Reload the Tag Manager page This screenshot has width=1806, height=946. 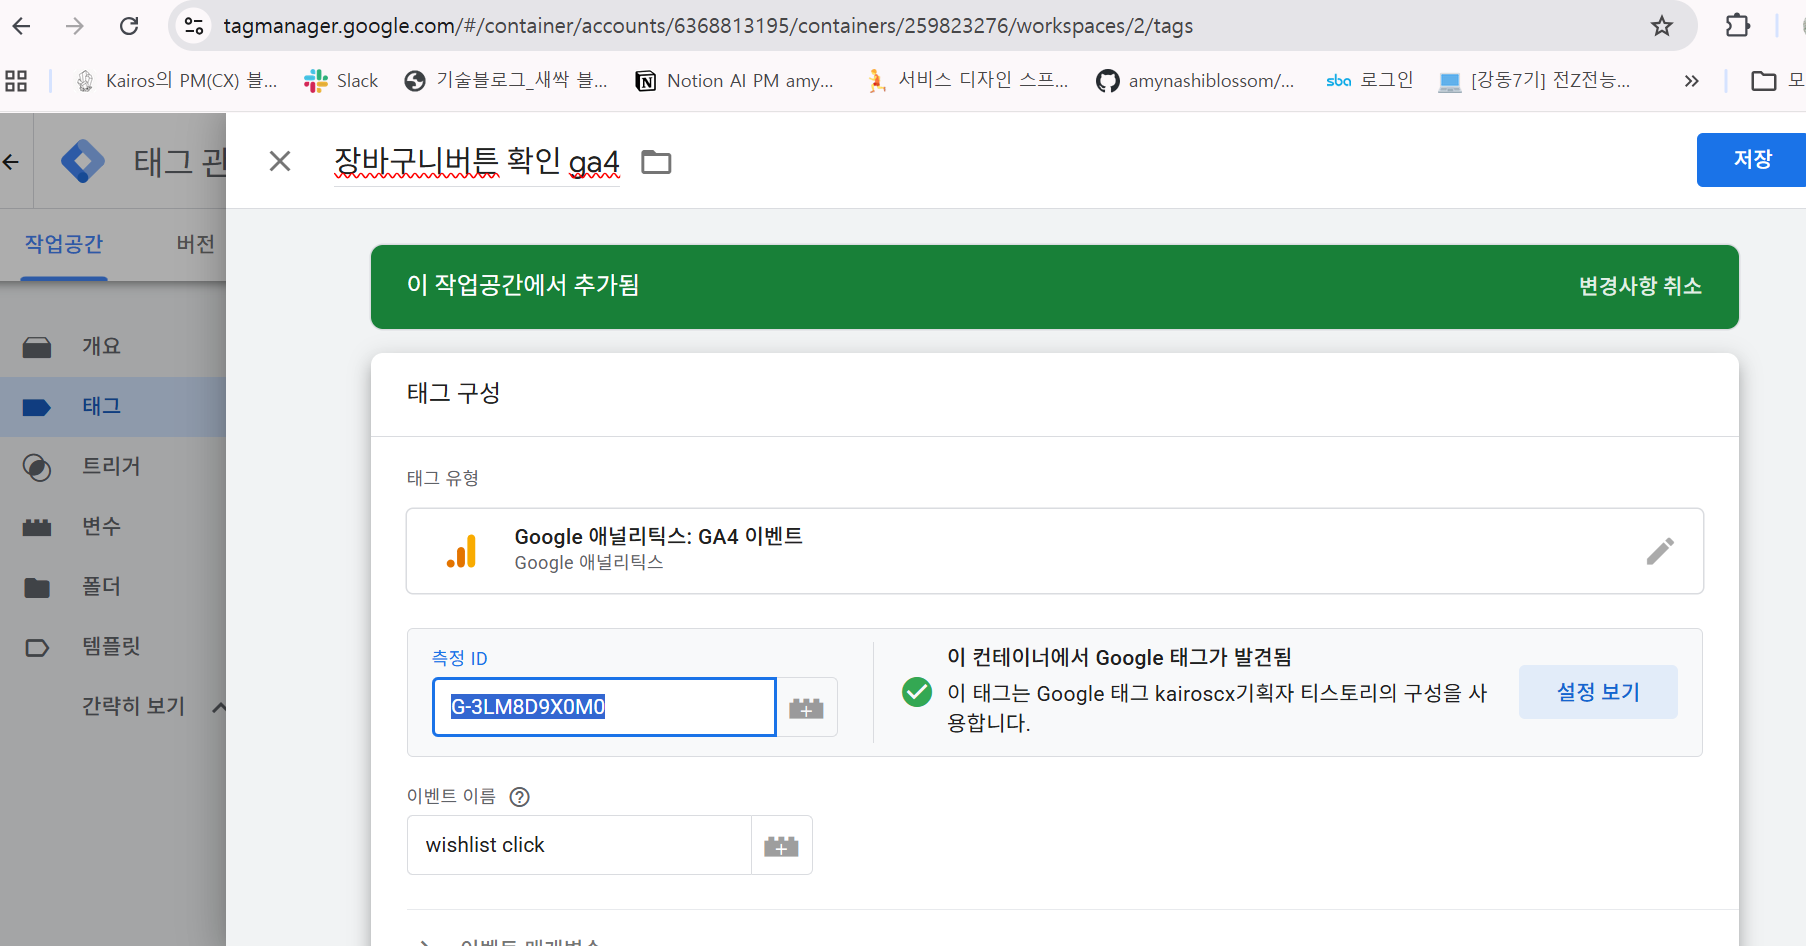(129, 26)
